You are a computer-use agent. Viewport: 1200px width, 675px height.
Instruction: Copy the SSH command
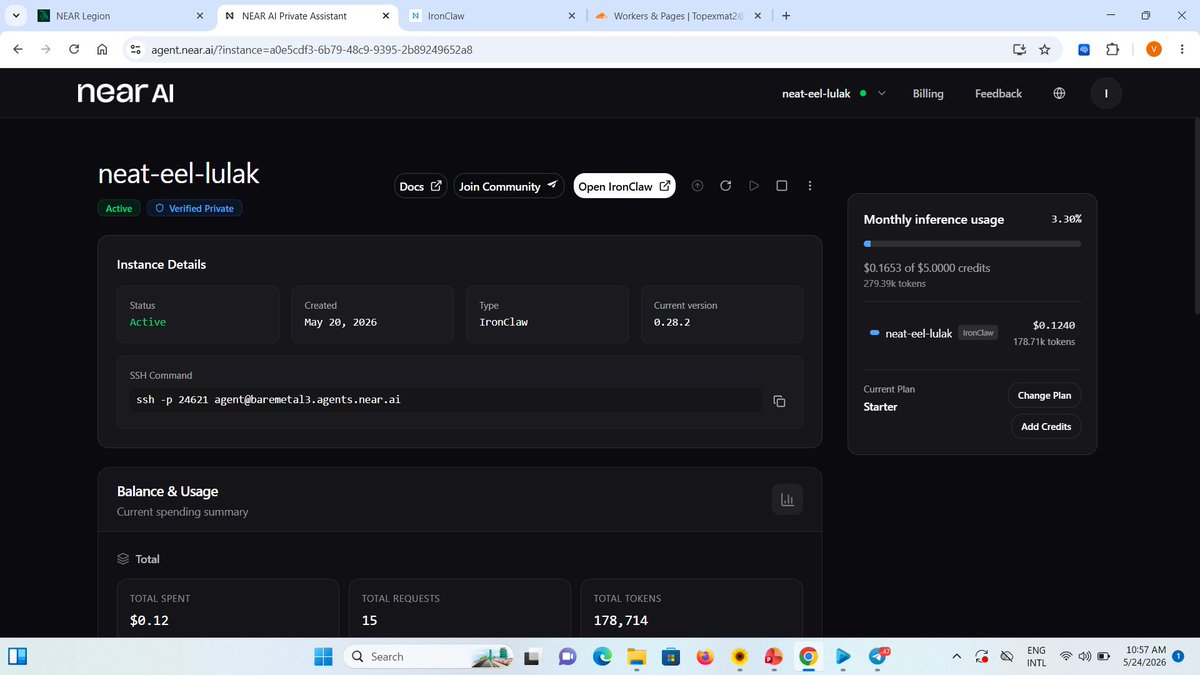click(x=780, y=401)
